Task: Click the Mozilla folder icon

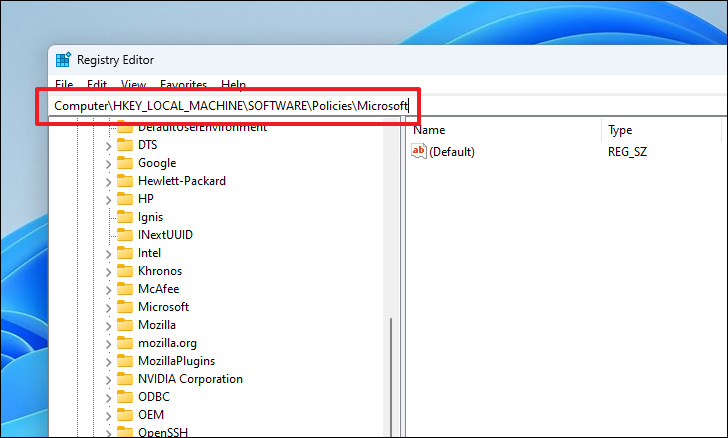Action: point(124,325)
